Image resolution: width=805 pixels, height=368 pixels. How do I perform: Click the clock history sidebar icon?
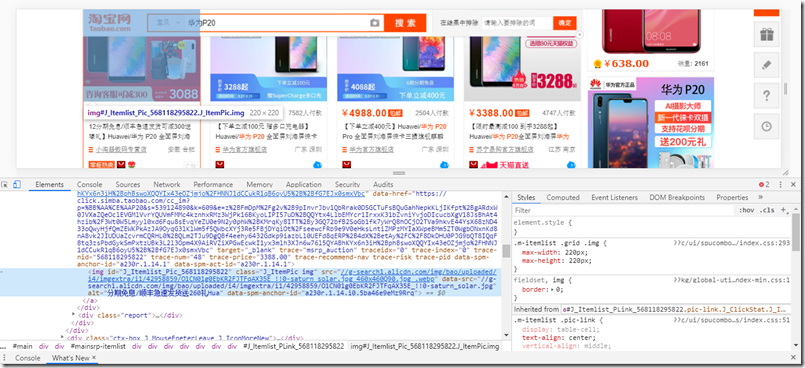(x=766, y=126)
